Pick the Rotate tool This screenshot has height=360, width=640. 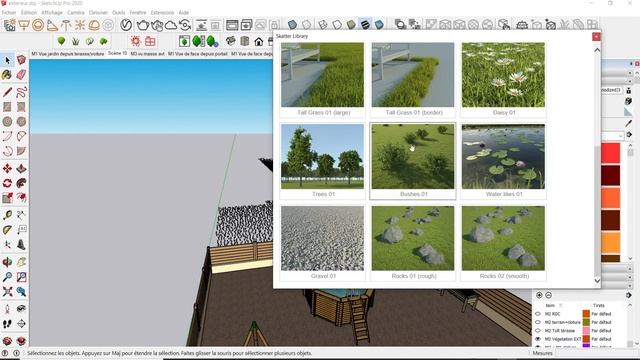pos(7,183)
